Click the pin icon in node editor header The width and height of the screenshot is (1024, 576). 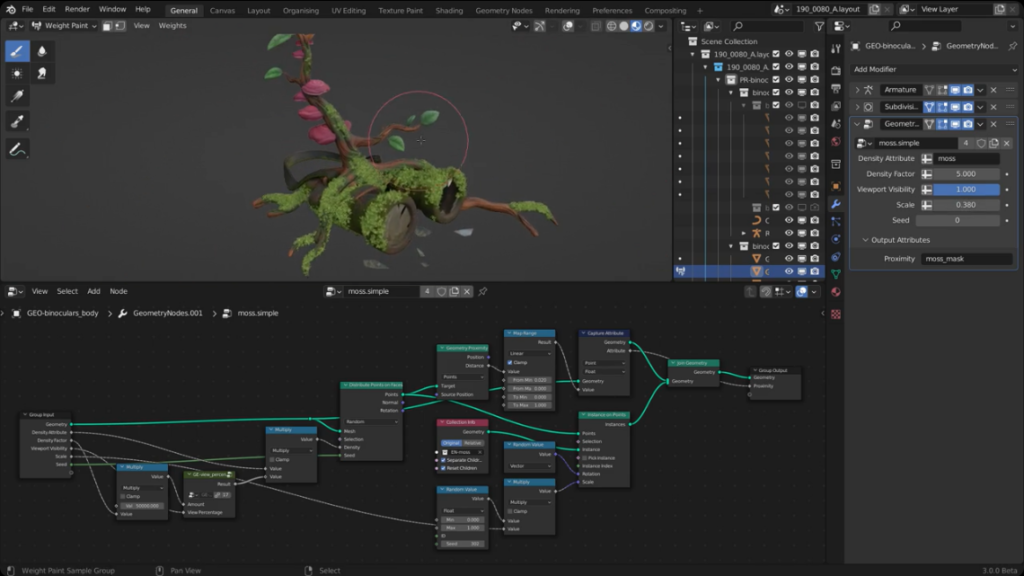click(x=483, y=292)
